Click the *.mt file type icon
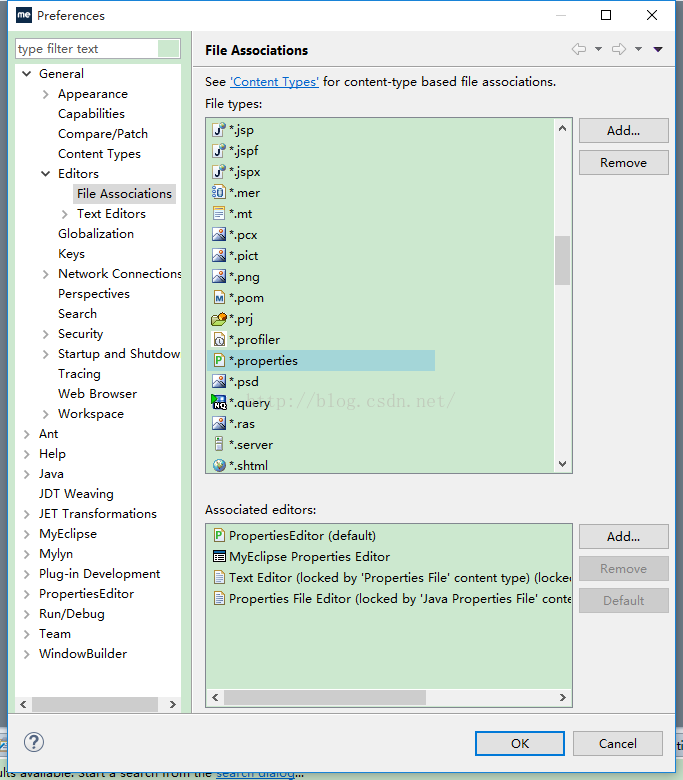 coord(219,213)
